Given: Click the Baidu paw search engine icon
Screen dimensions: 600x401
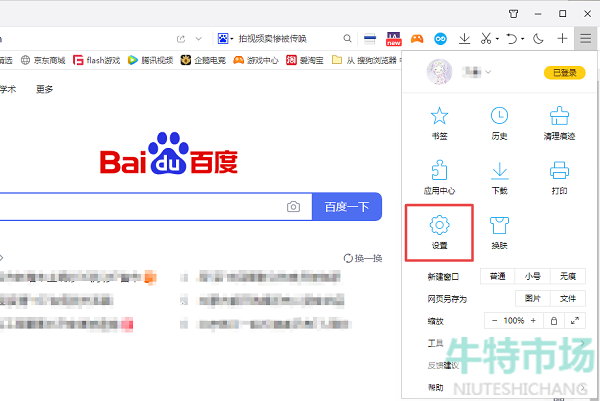Looking at the screenshot, I should 223,38.
